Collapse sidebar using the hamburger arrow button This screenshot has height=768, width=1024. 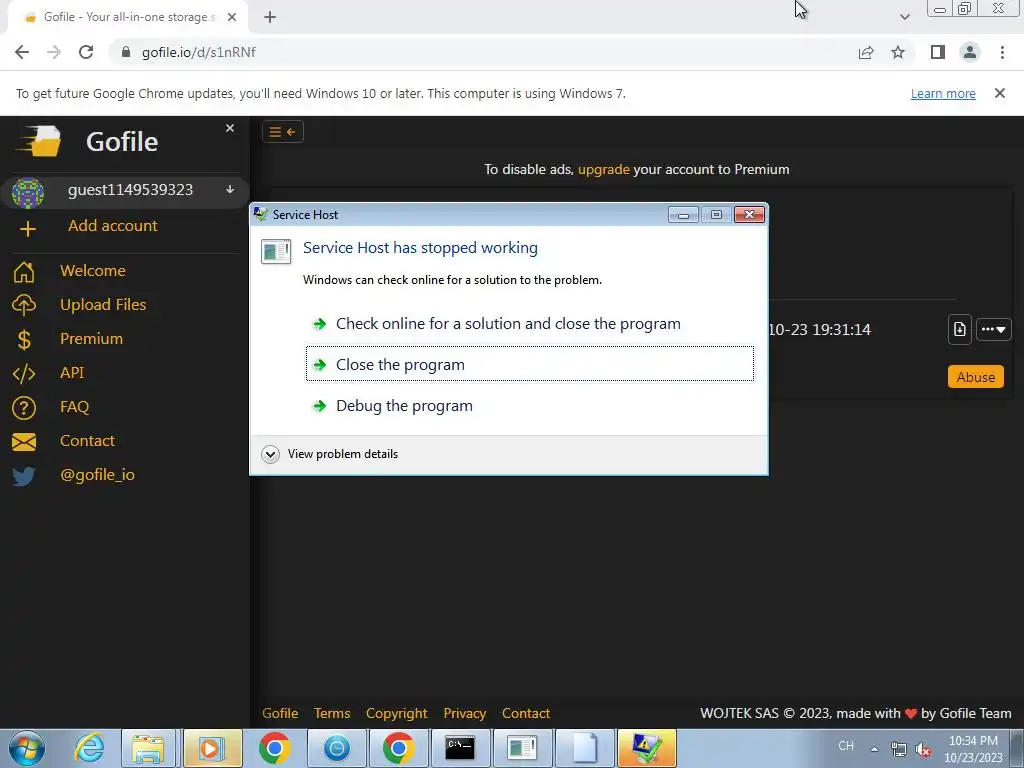(x=283, y=132)
